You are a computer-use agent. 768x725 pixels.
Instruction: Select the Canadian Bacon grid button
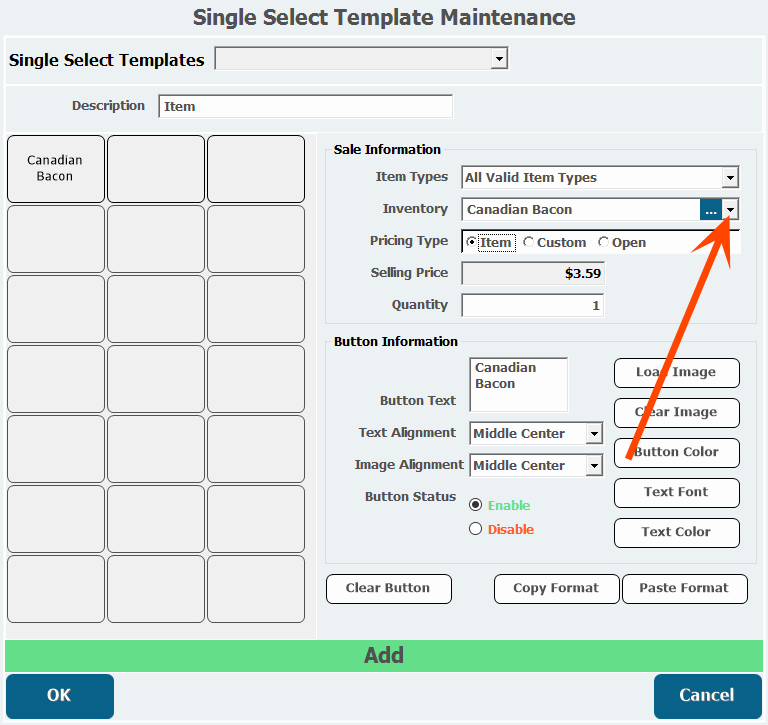[x=56, y=169]
